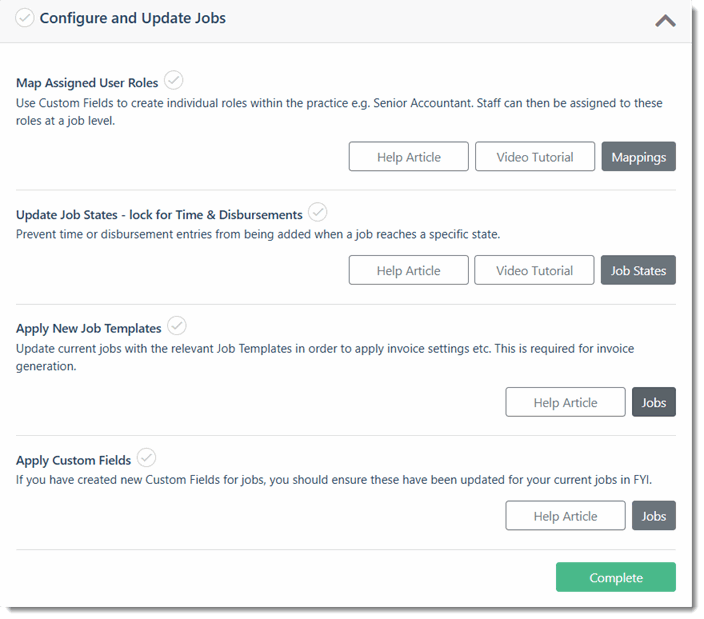Open Jobs for Apply New Job Templates
The image size is (704, 619).
click(654, 402)
